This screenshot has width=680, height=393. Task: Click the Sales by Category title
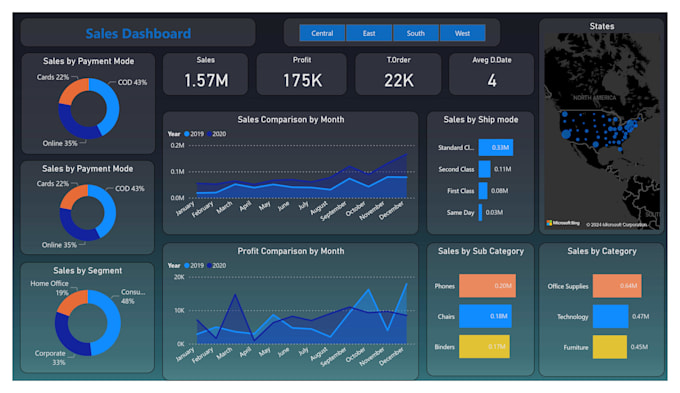(602, 251)
